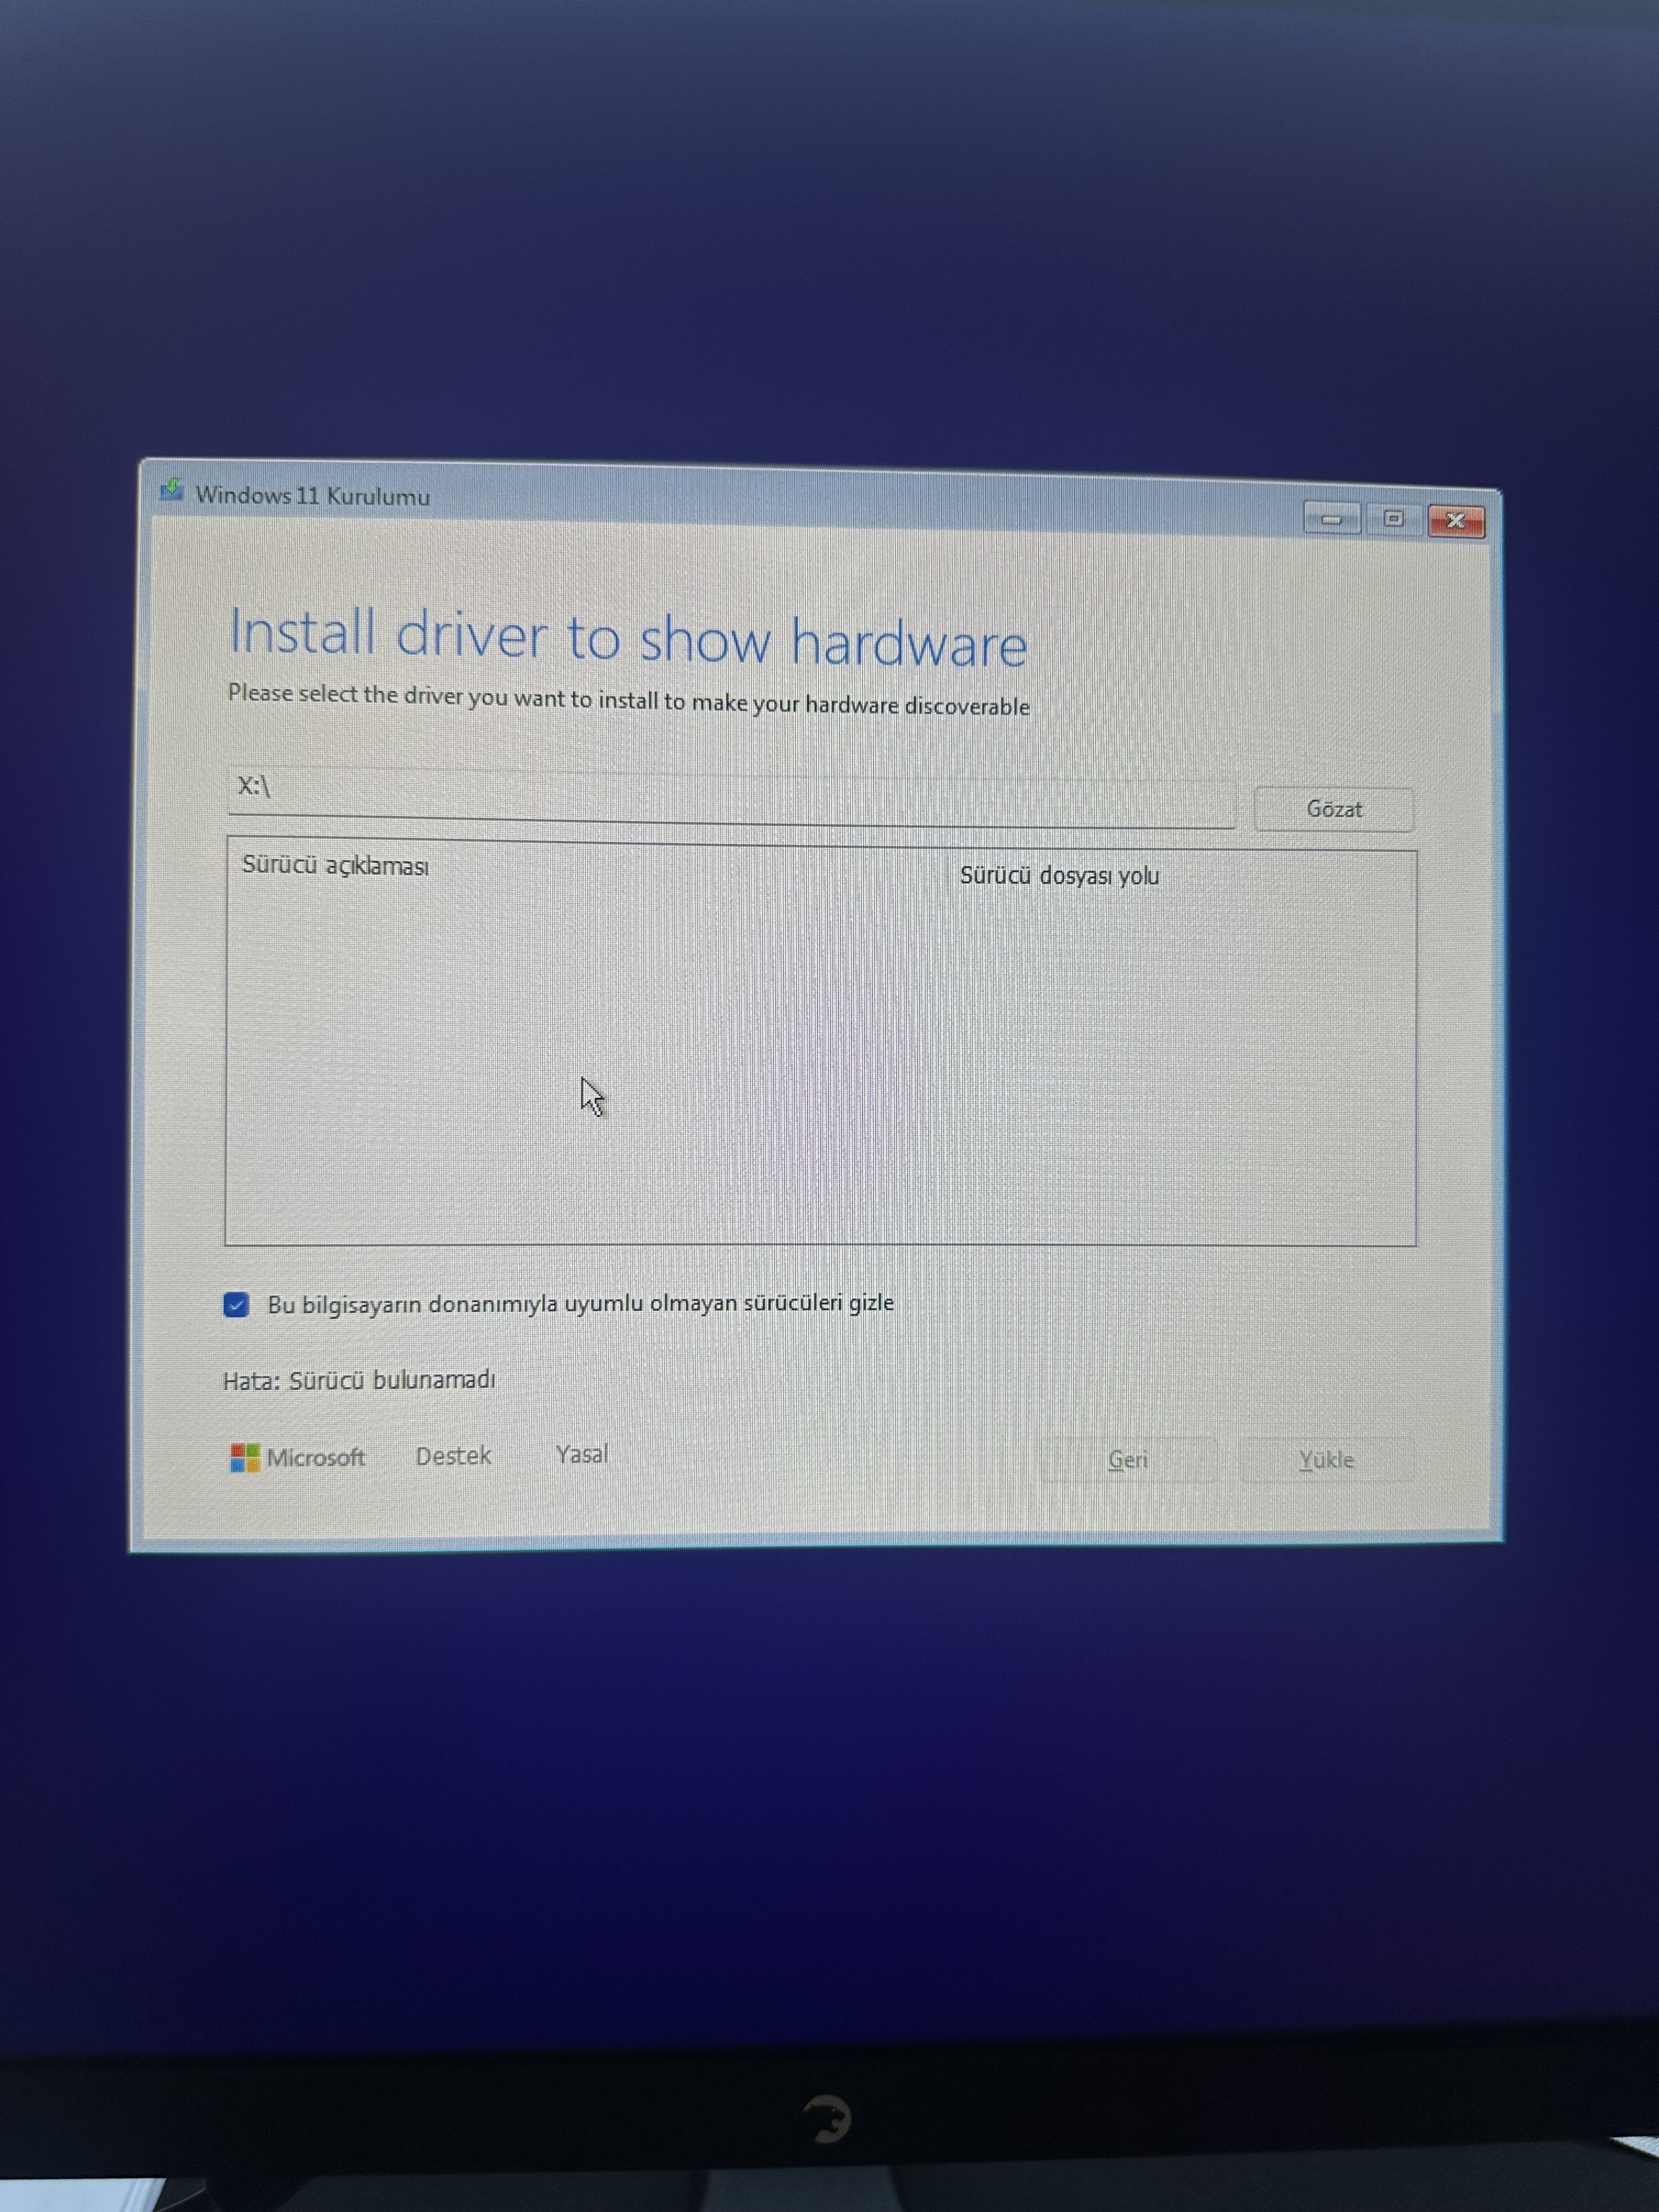
Task: Open the Destek support link
Action: [x=453, y=1455]
